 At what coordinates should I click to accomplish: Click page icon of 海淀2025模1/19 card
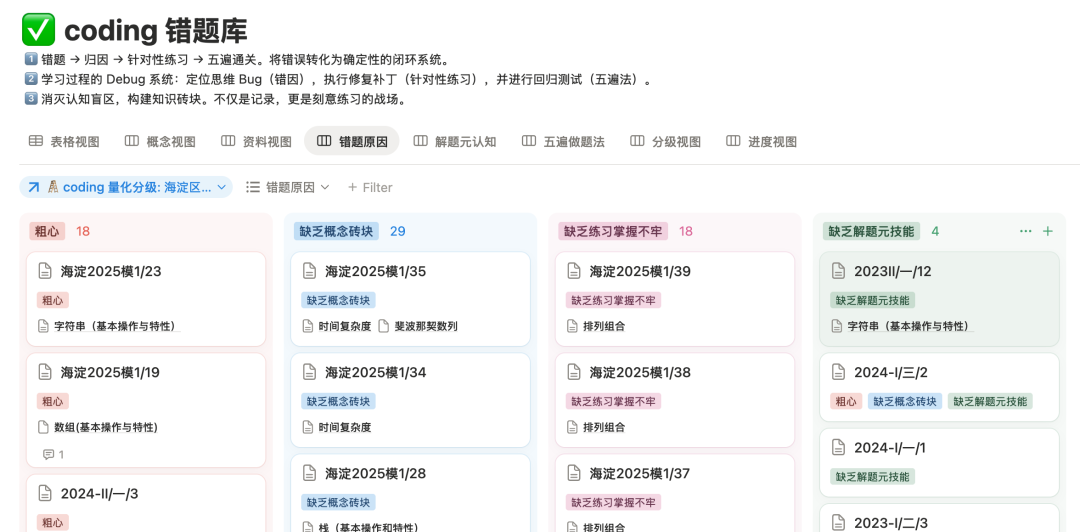45,372
